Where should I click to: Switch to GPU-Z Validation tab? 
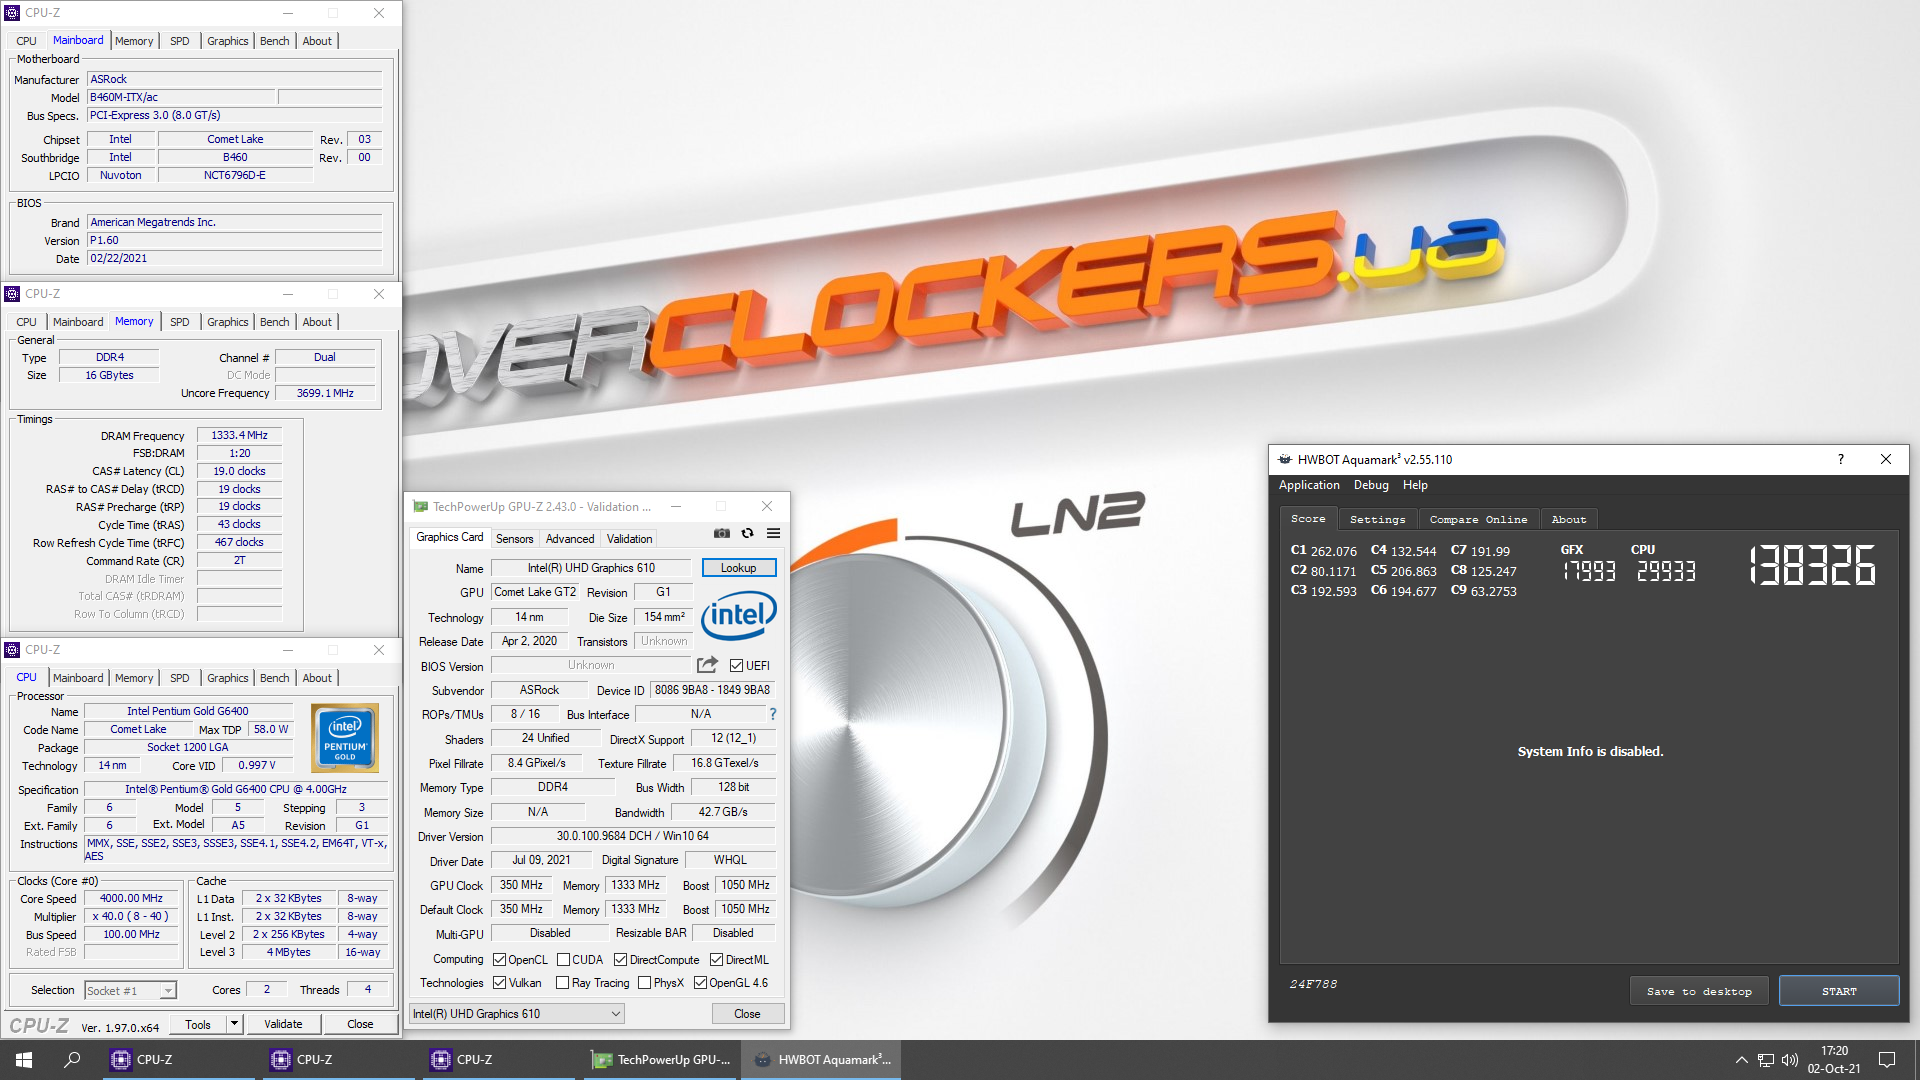(x=629, y=539)
